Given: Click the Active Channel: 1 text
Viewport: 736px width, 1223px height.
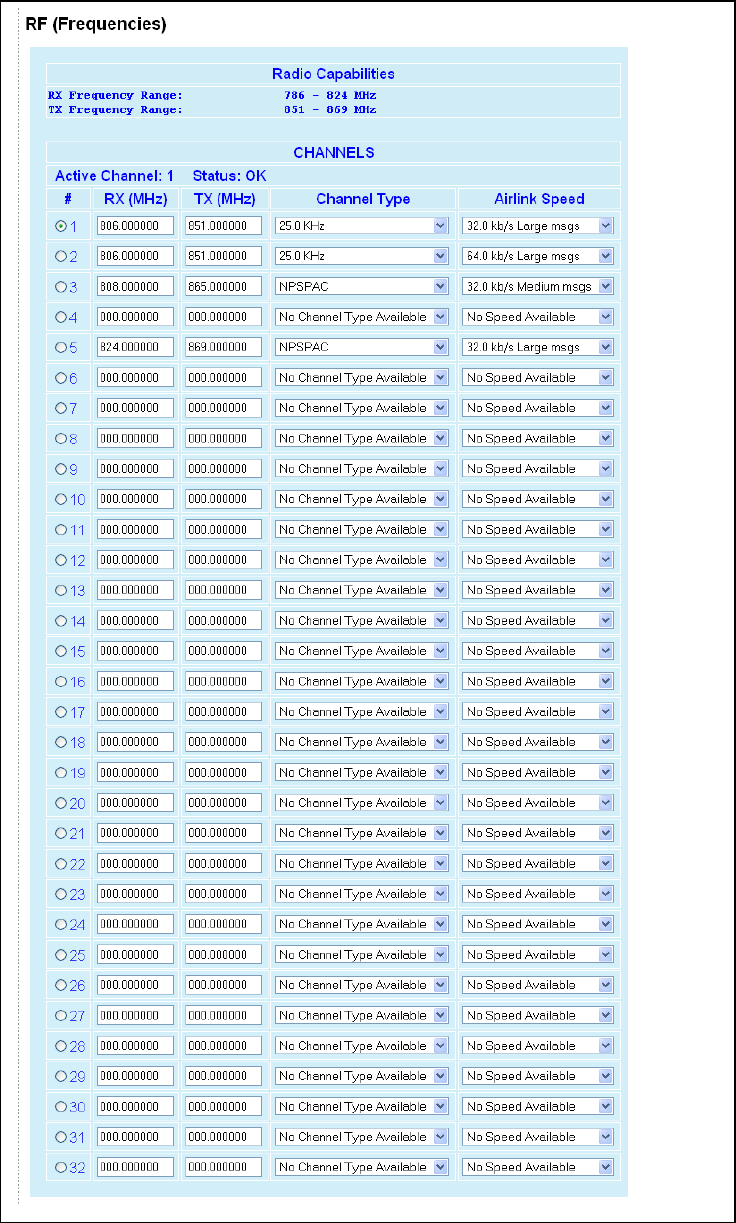Looking at the screenshot, I should tap(114, 175).
